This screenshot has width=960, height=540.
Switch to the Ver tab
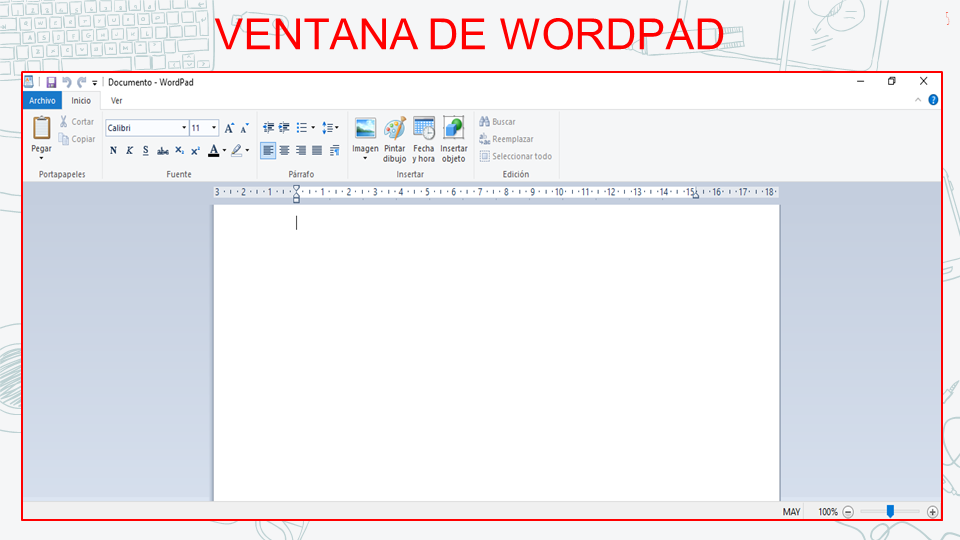tap(116, 100)
